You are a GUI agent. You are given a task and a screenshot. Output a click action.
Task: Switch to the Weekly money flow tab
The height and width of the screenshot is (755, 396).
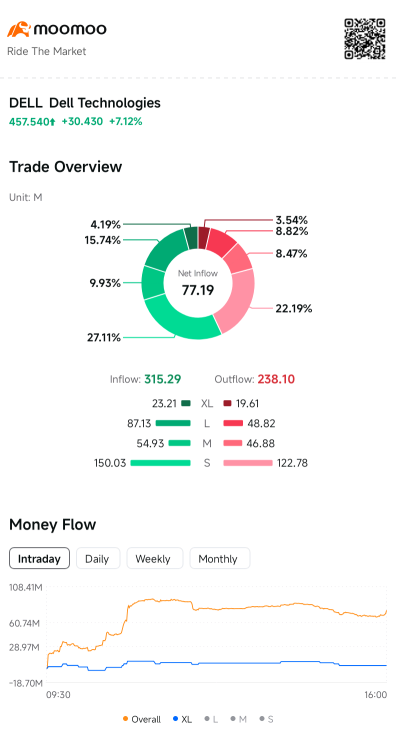[155, 559]
